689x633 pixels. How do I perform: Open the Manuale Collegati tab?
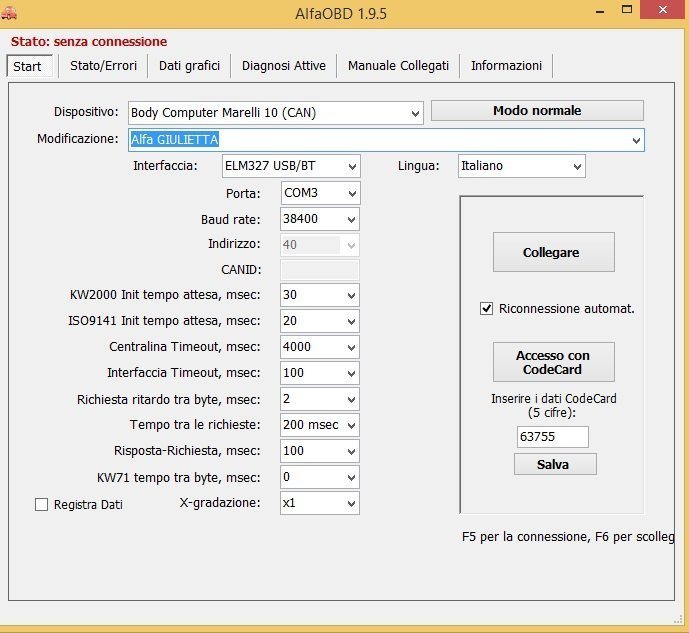pyautogui.click(x=398, y=66)
